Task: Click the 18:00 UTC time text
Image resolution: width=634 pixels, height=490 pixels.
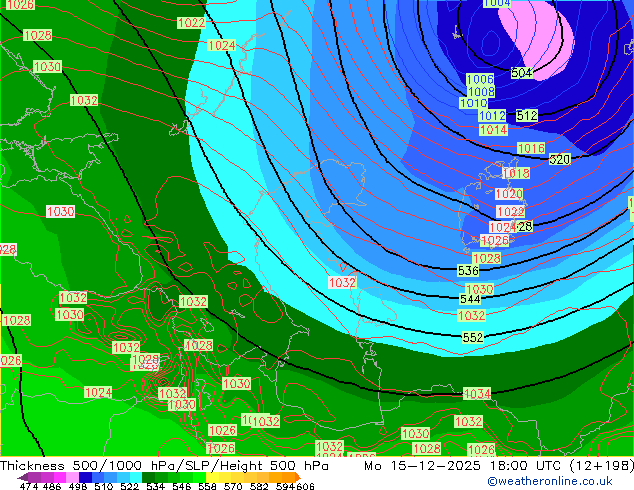Action: (x=526, y=466)
